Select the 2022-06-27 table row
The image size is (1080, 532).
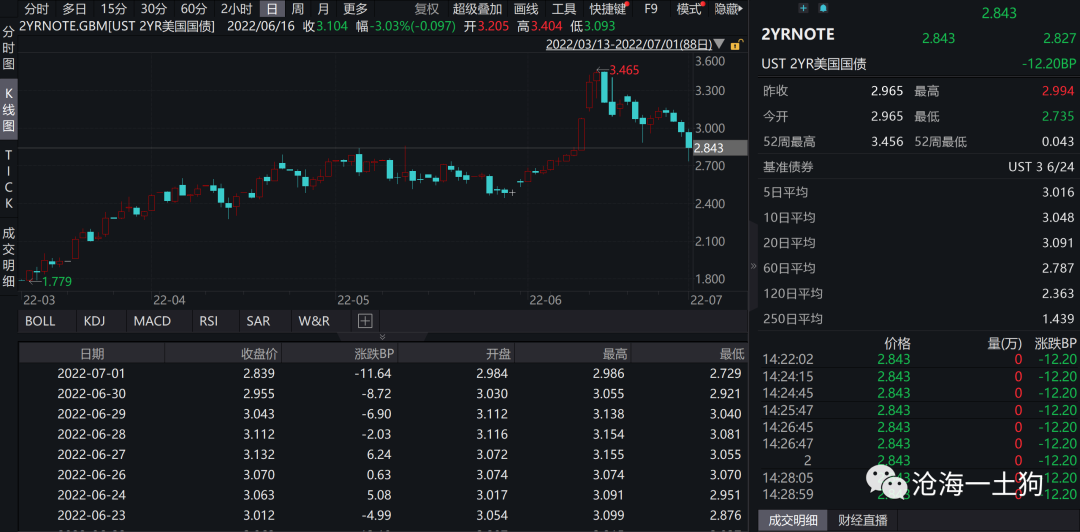tap(384, 454)
